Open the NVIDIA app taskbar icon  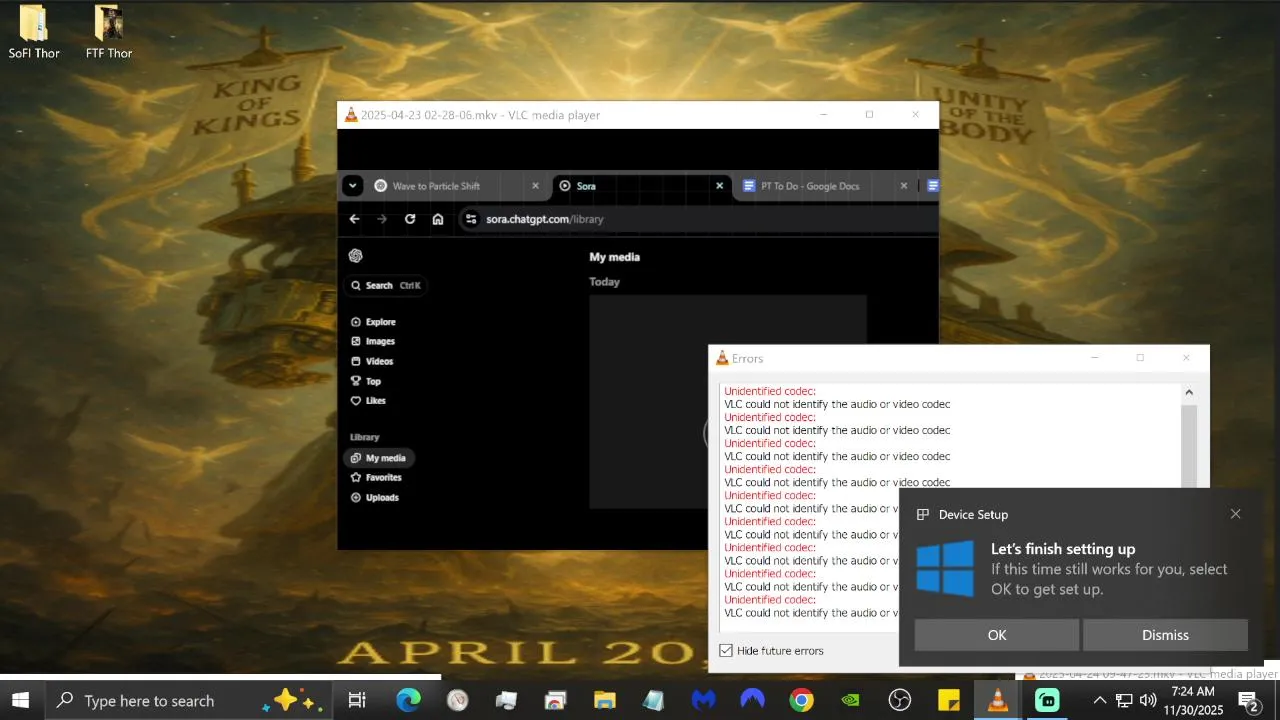pos(850,700)
